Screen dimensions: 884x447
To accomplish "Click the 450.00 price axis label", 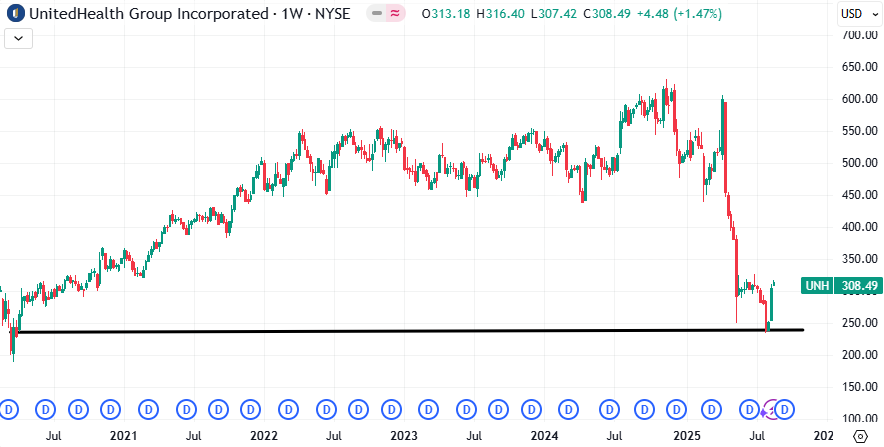I will tap(860, 195).
